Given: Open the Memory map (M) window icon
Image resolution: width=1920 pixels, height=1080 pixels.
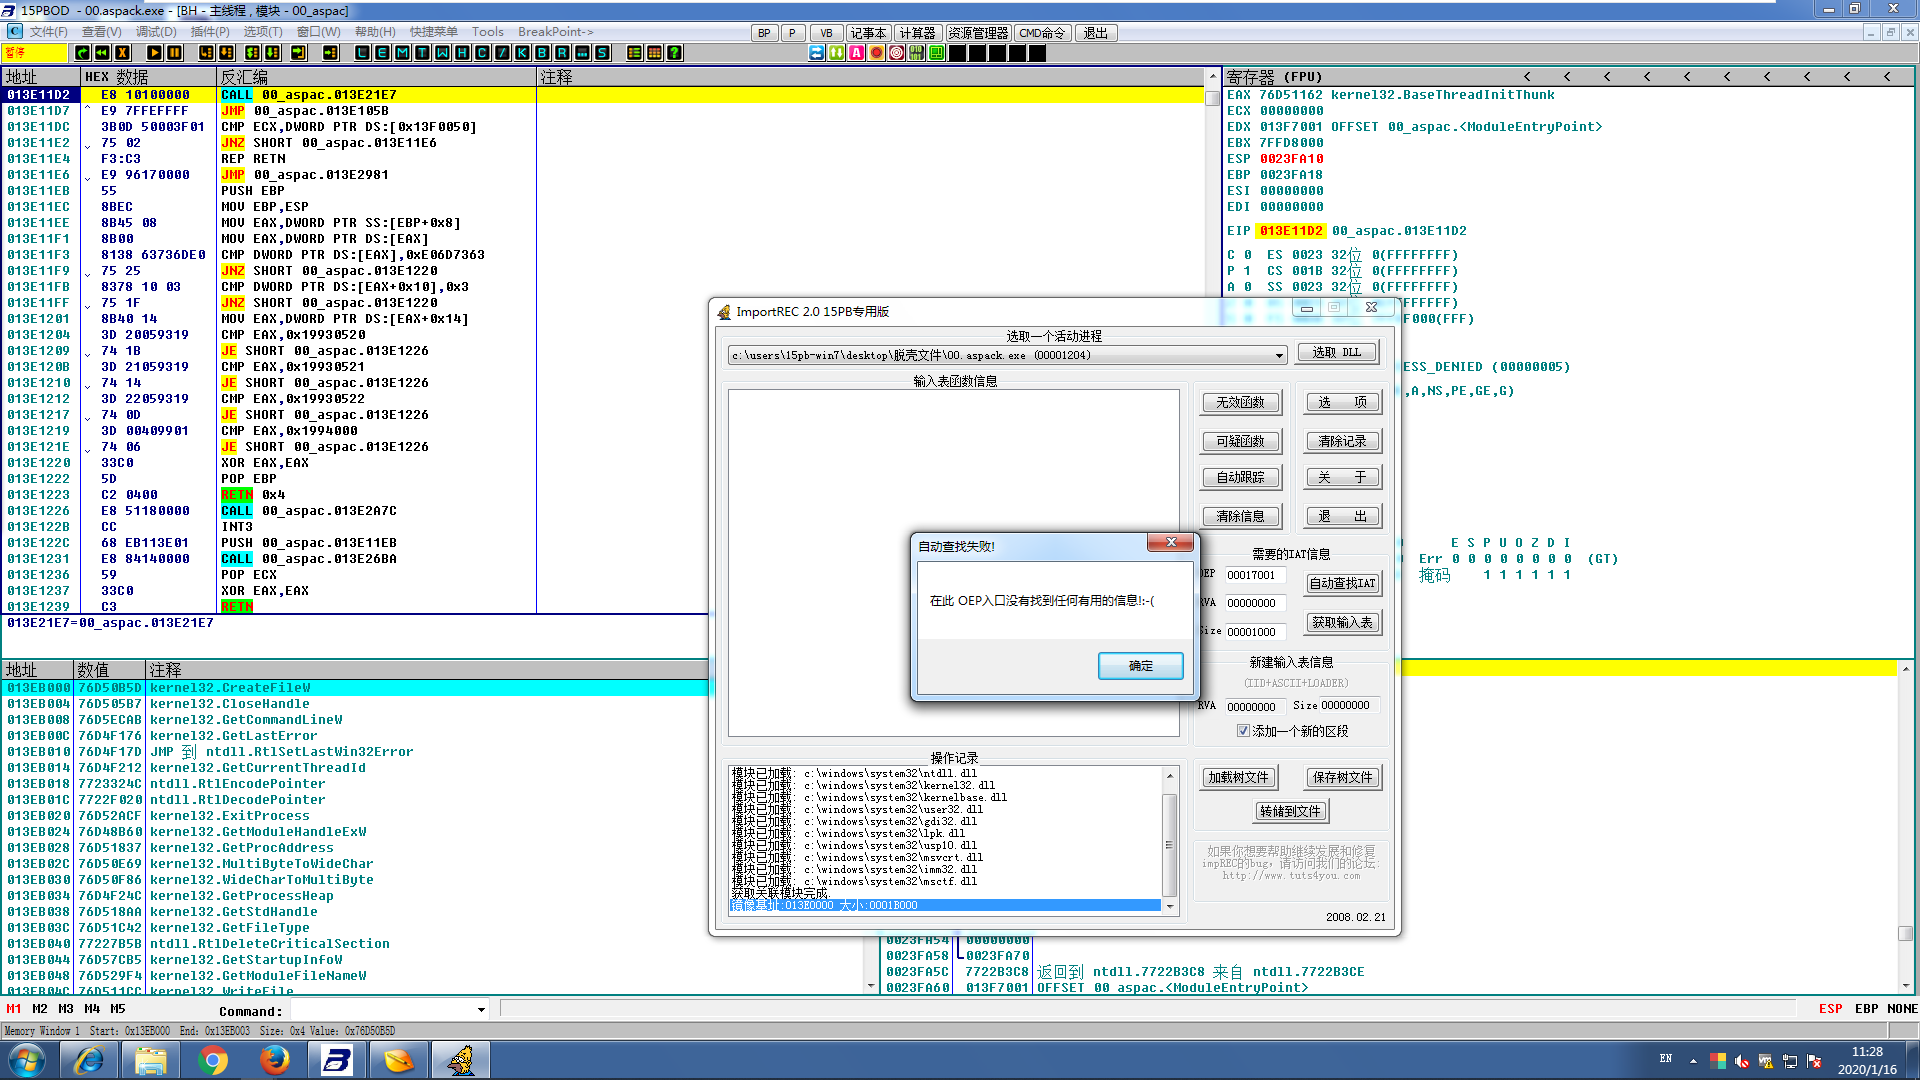Looking at the screenshot, I should [x=402, y=53].
